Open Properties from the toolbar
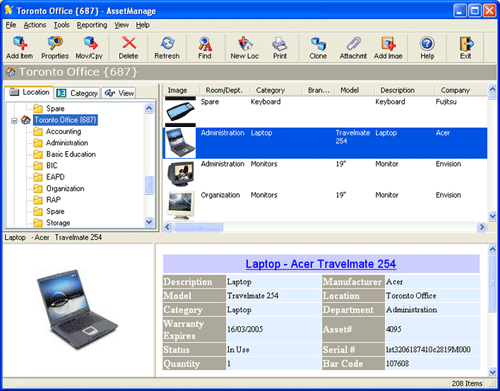500x391 pixels. (55, 48)
